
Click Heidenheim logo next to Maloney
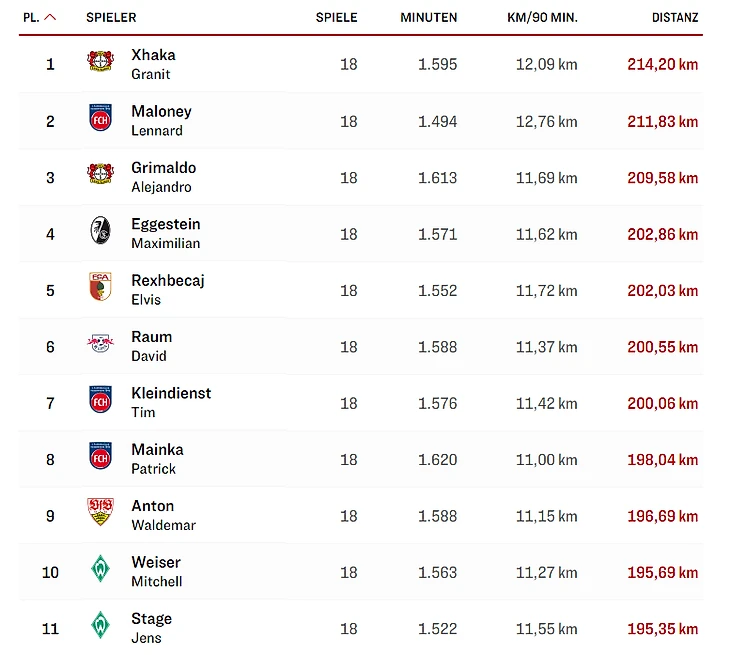100,119
